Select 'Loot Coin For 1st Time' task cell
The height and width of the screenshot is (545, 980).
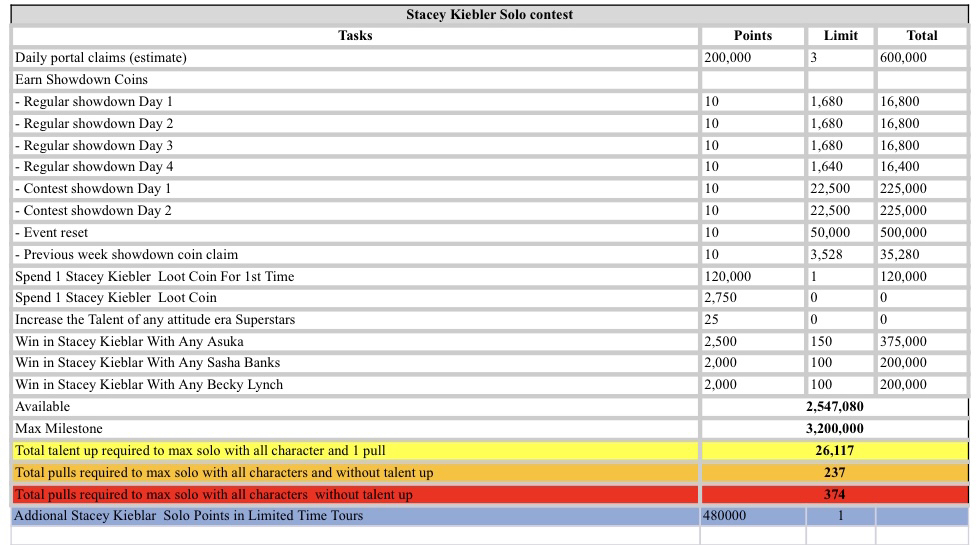355,276
